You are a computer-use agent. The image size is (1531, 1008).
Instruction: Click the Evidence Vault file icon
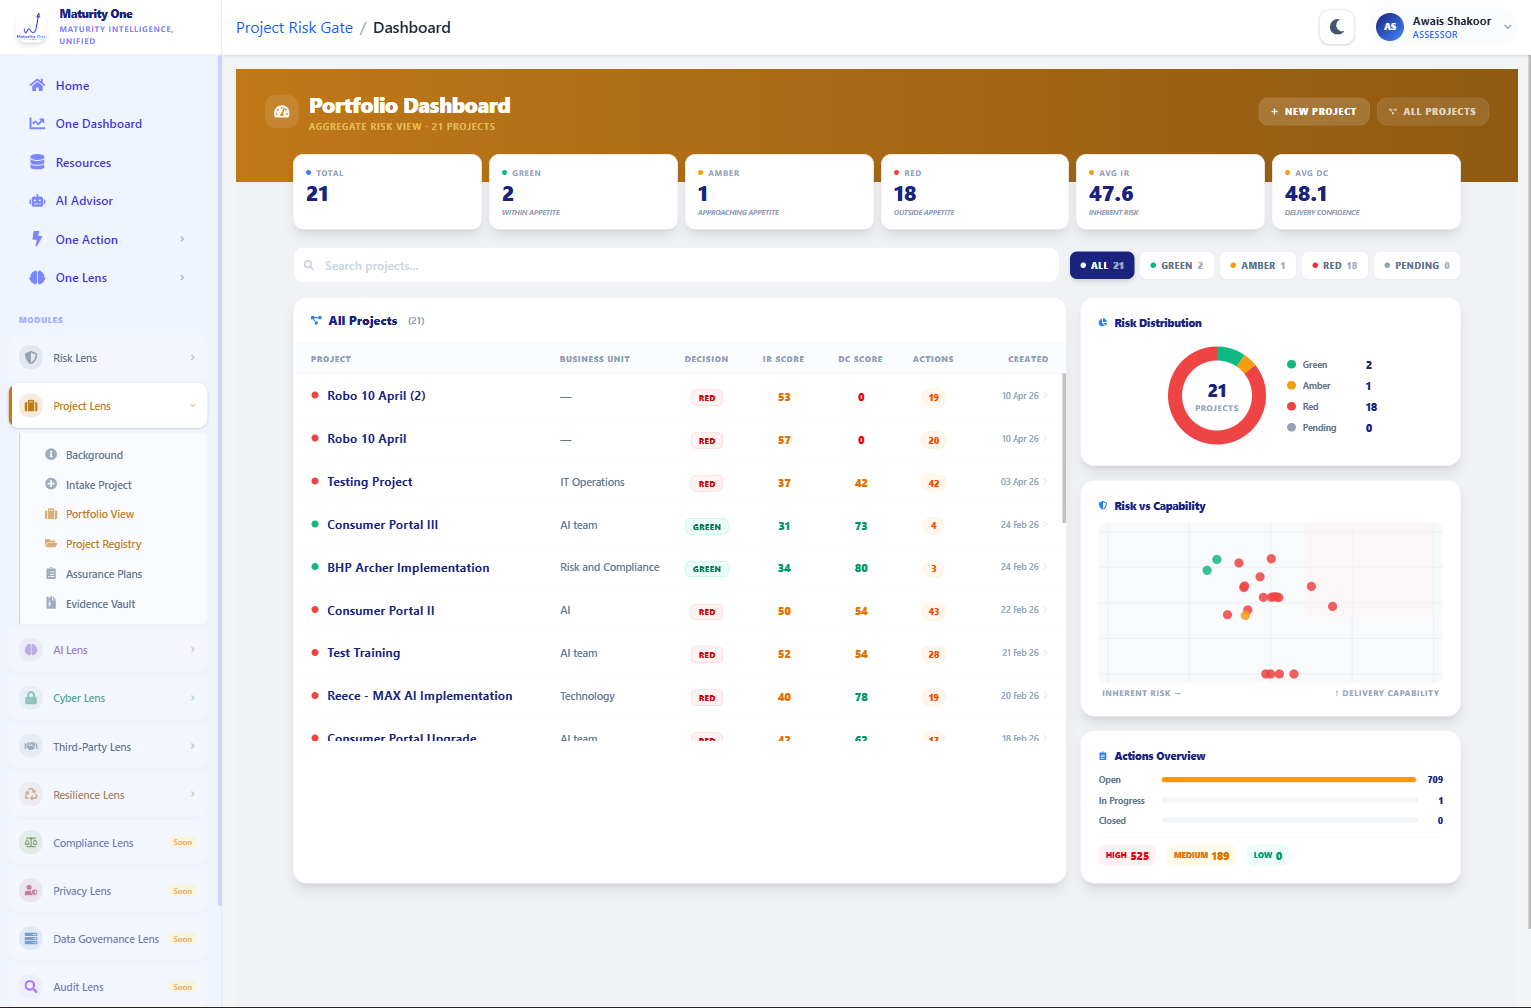(x=51, y=603)
